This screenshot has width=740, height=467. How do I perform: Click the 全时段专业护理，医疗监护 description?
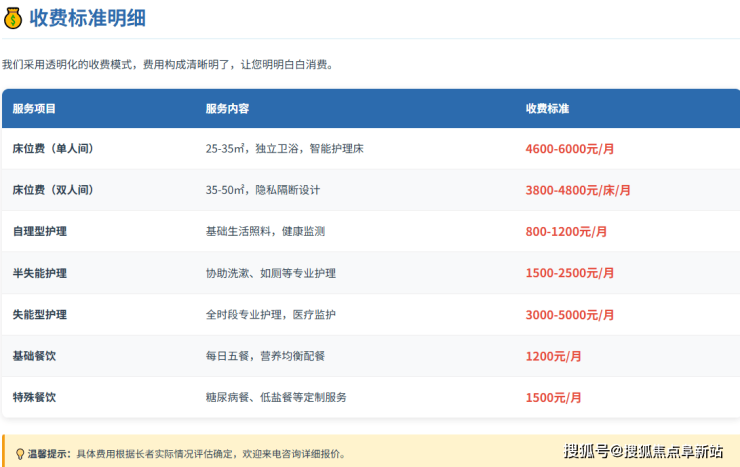[270, 314]
